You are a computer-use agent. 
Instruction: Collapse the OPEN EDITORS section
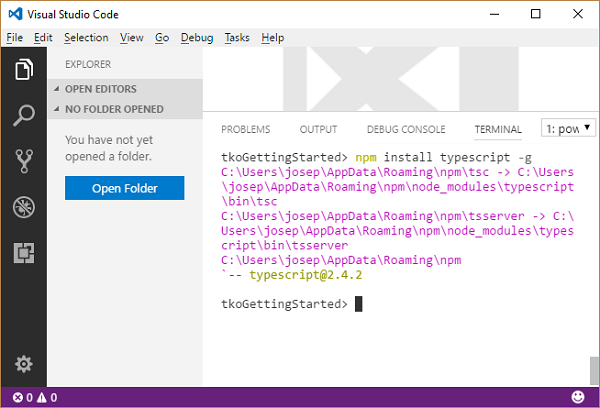pos(125,89)
